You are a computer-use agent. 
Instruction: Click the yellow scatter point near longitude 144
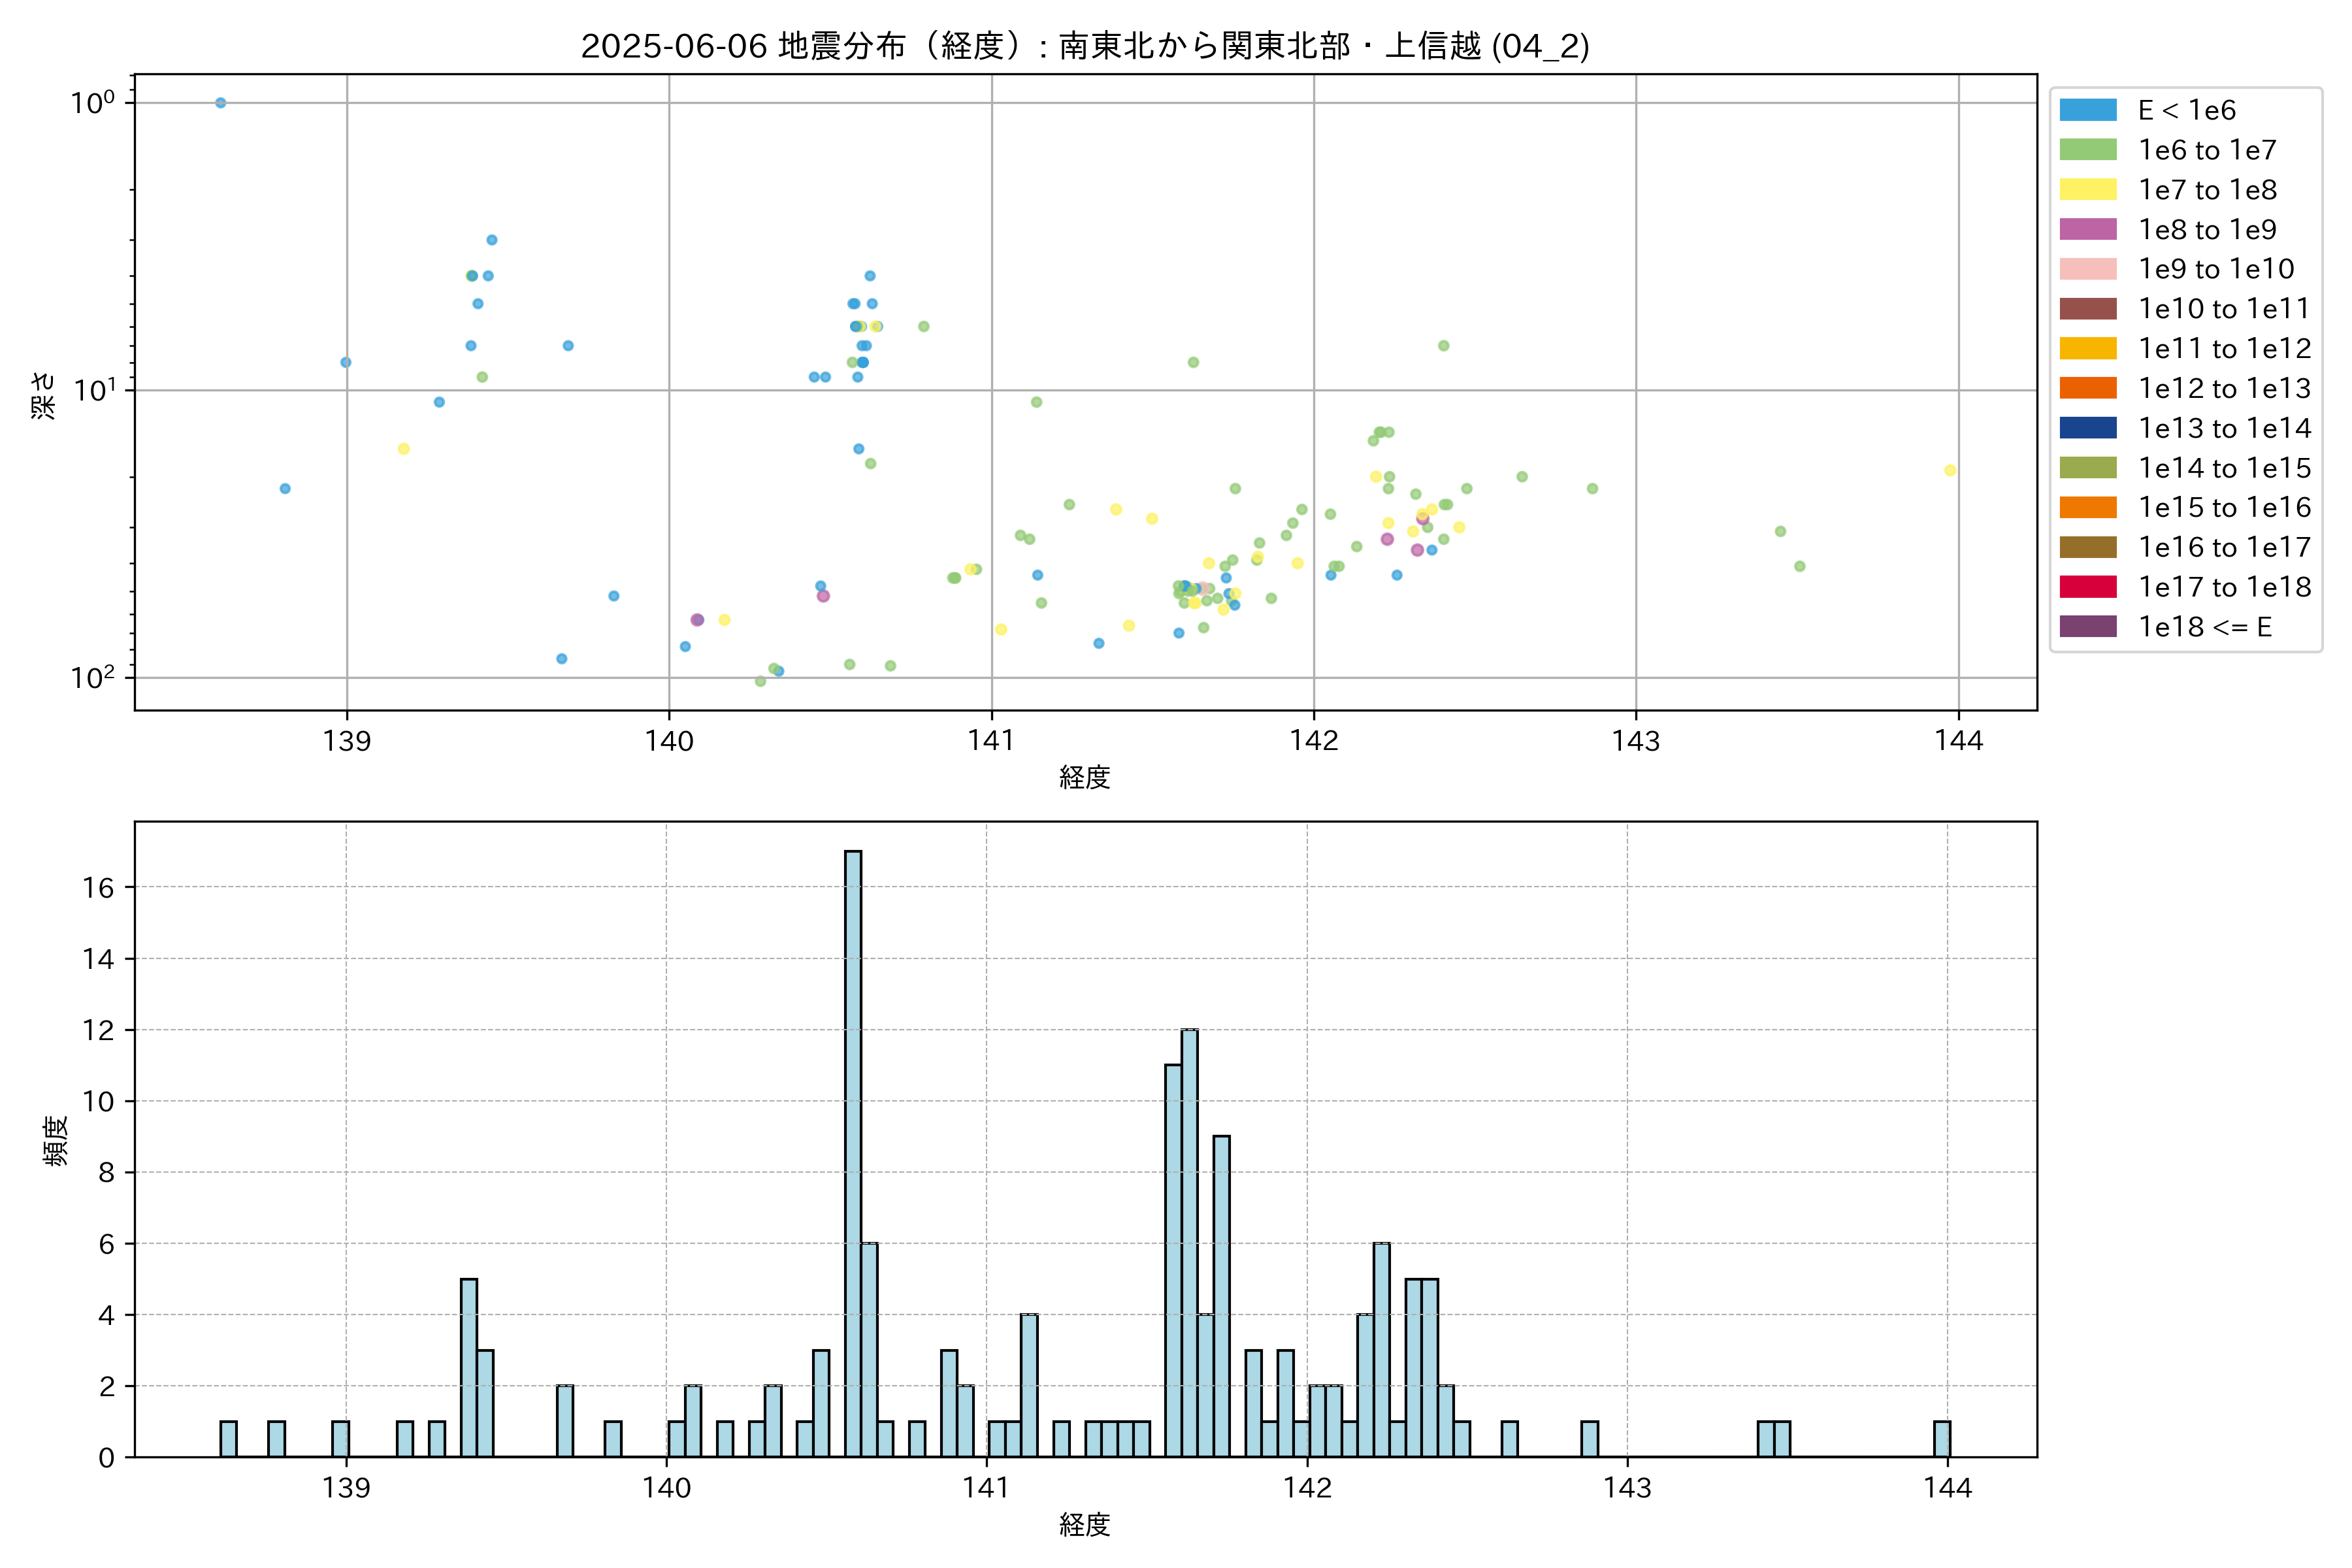(x=1950, y=470)
